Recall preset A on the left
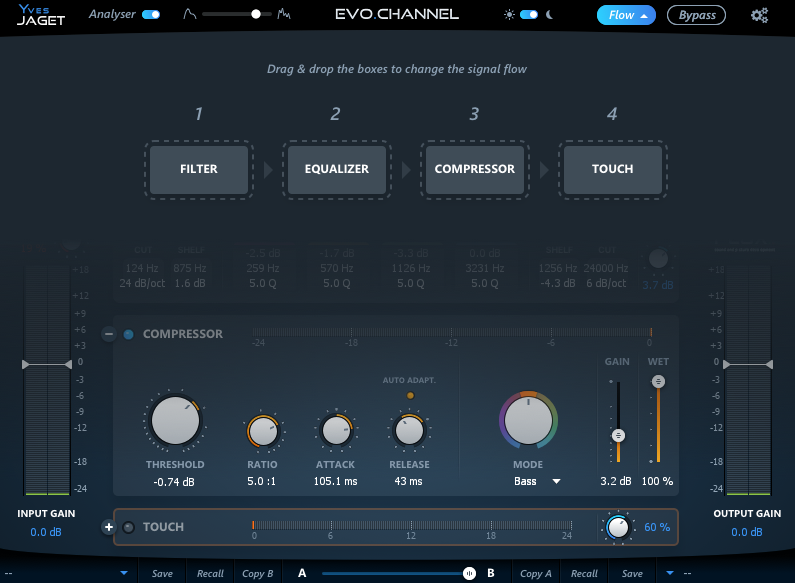The height and width of the screenshot is (583, 795). click(x=210, y=573)
